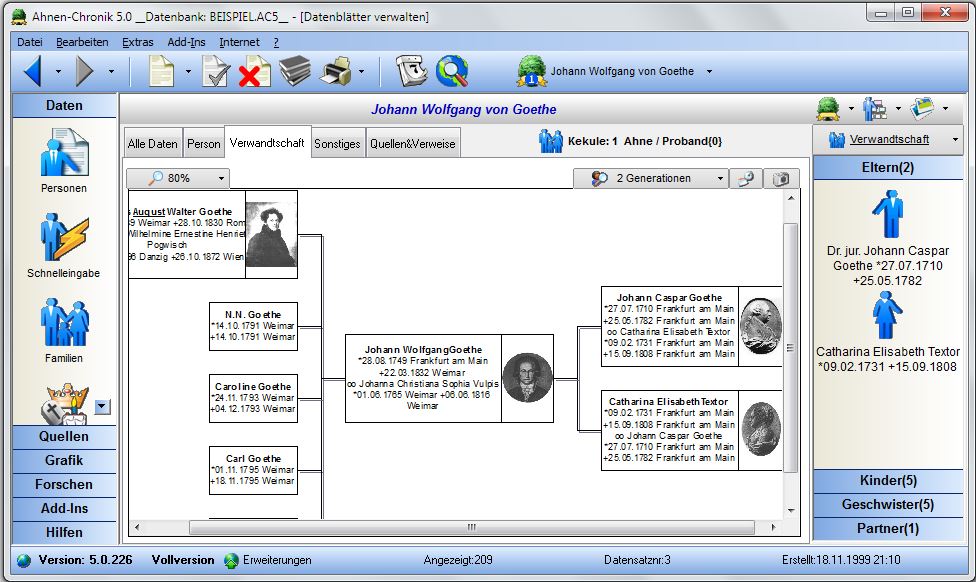Open the Verwandtschaft panel dropdown arrow

pos(955,139)
